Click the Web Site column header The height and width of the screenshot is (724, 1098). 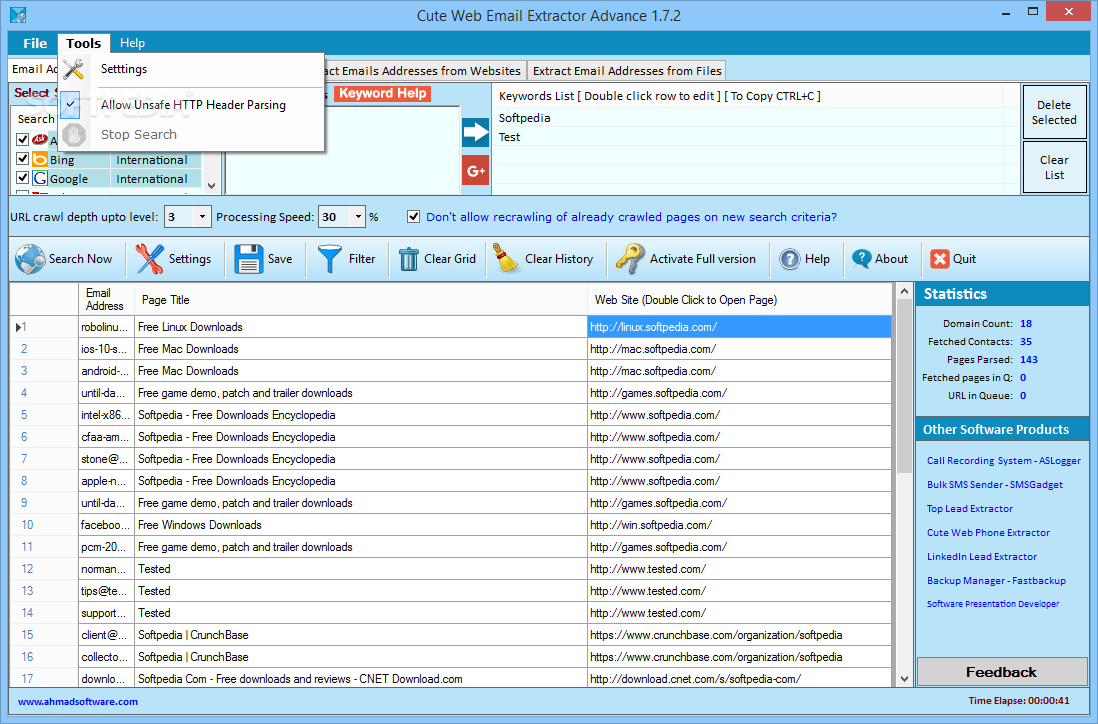pyautogui.click(x=739, y=300)
